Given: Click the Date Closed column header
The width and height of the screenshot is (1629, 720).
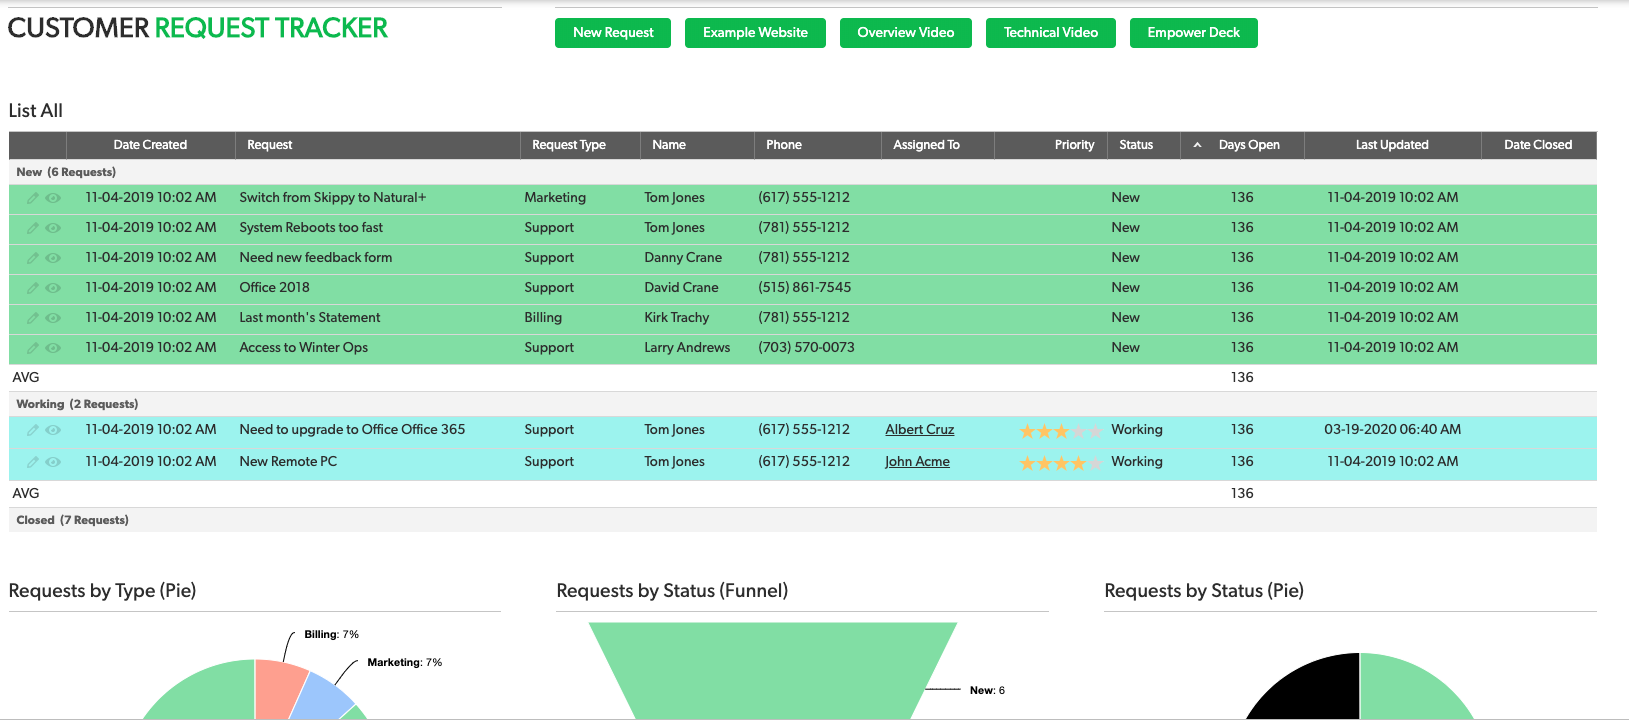Looking at the screenshot, I should (x=1538, y=145).
